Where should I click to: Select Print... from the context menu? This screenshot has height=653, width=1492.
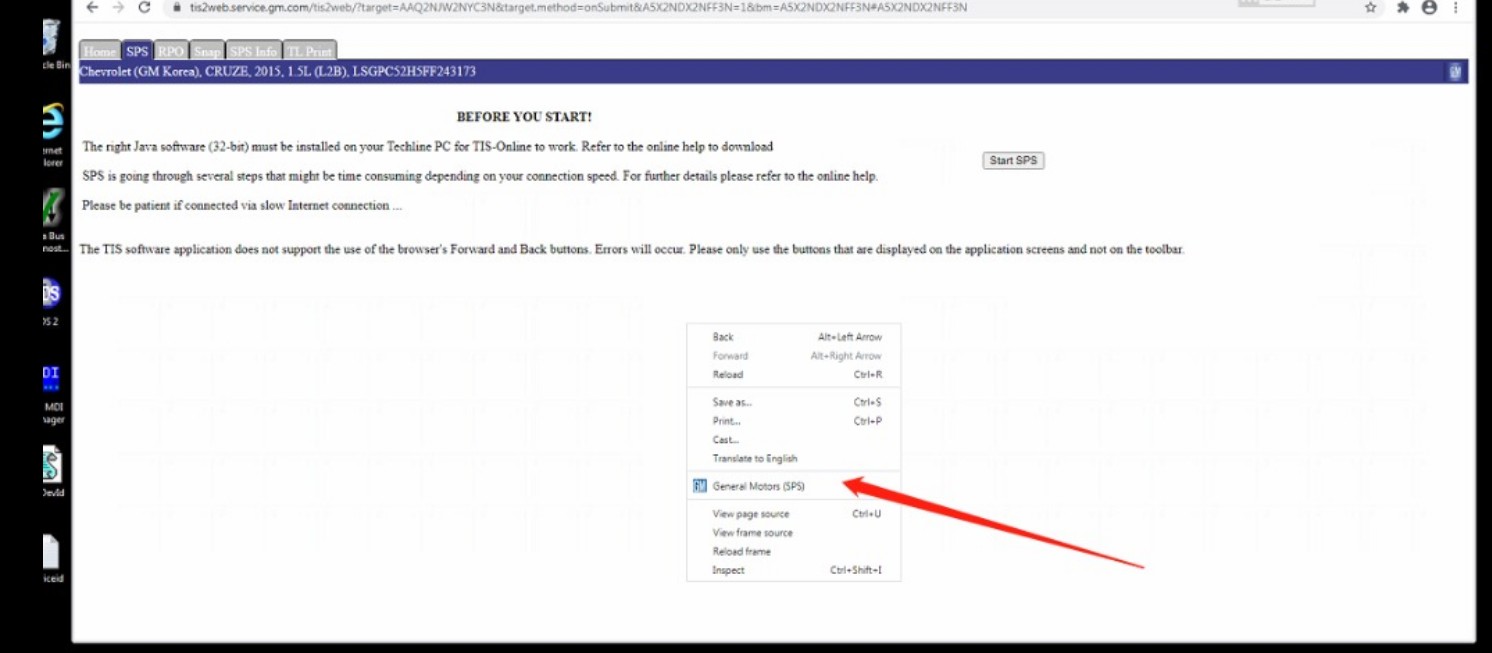pyautogui.click(x=794, y=421)
